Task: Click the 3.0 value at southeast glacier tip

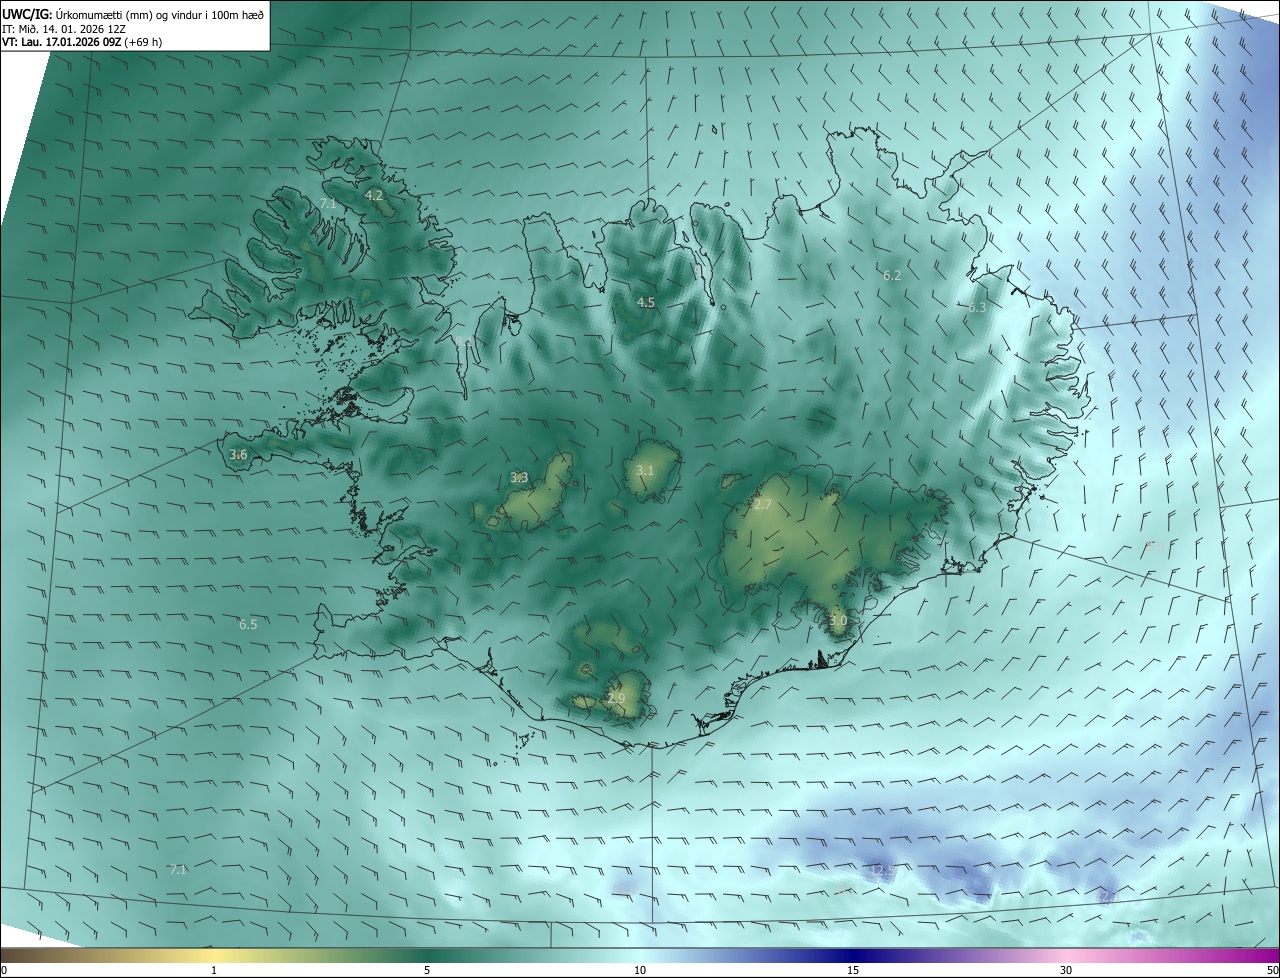Action: pyautogui.click(x=838, y=621)
